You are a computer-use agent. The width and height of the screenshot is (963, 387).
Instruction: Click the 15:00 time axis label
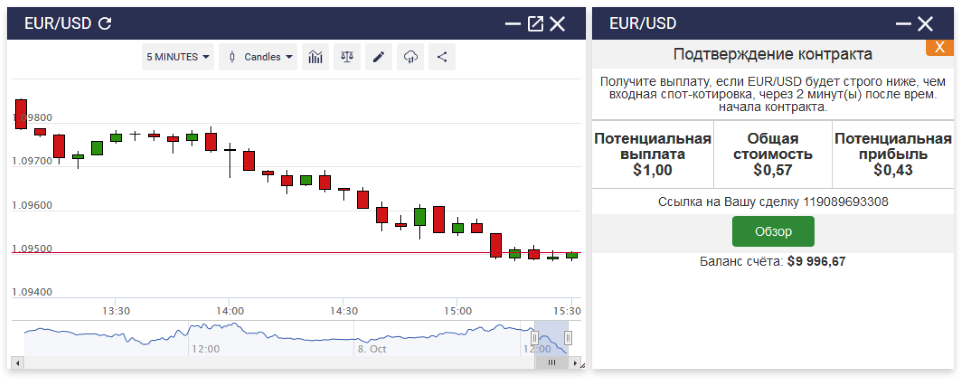click(458, 310)
